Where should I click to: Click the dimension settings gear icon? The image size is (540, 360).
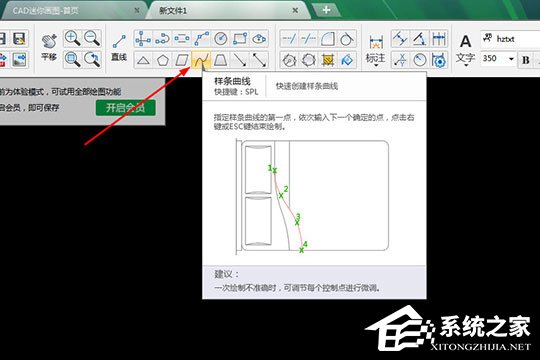(439, 60)
